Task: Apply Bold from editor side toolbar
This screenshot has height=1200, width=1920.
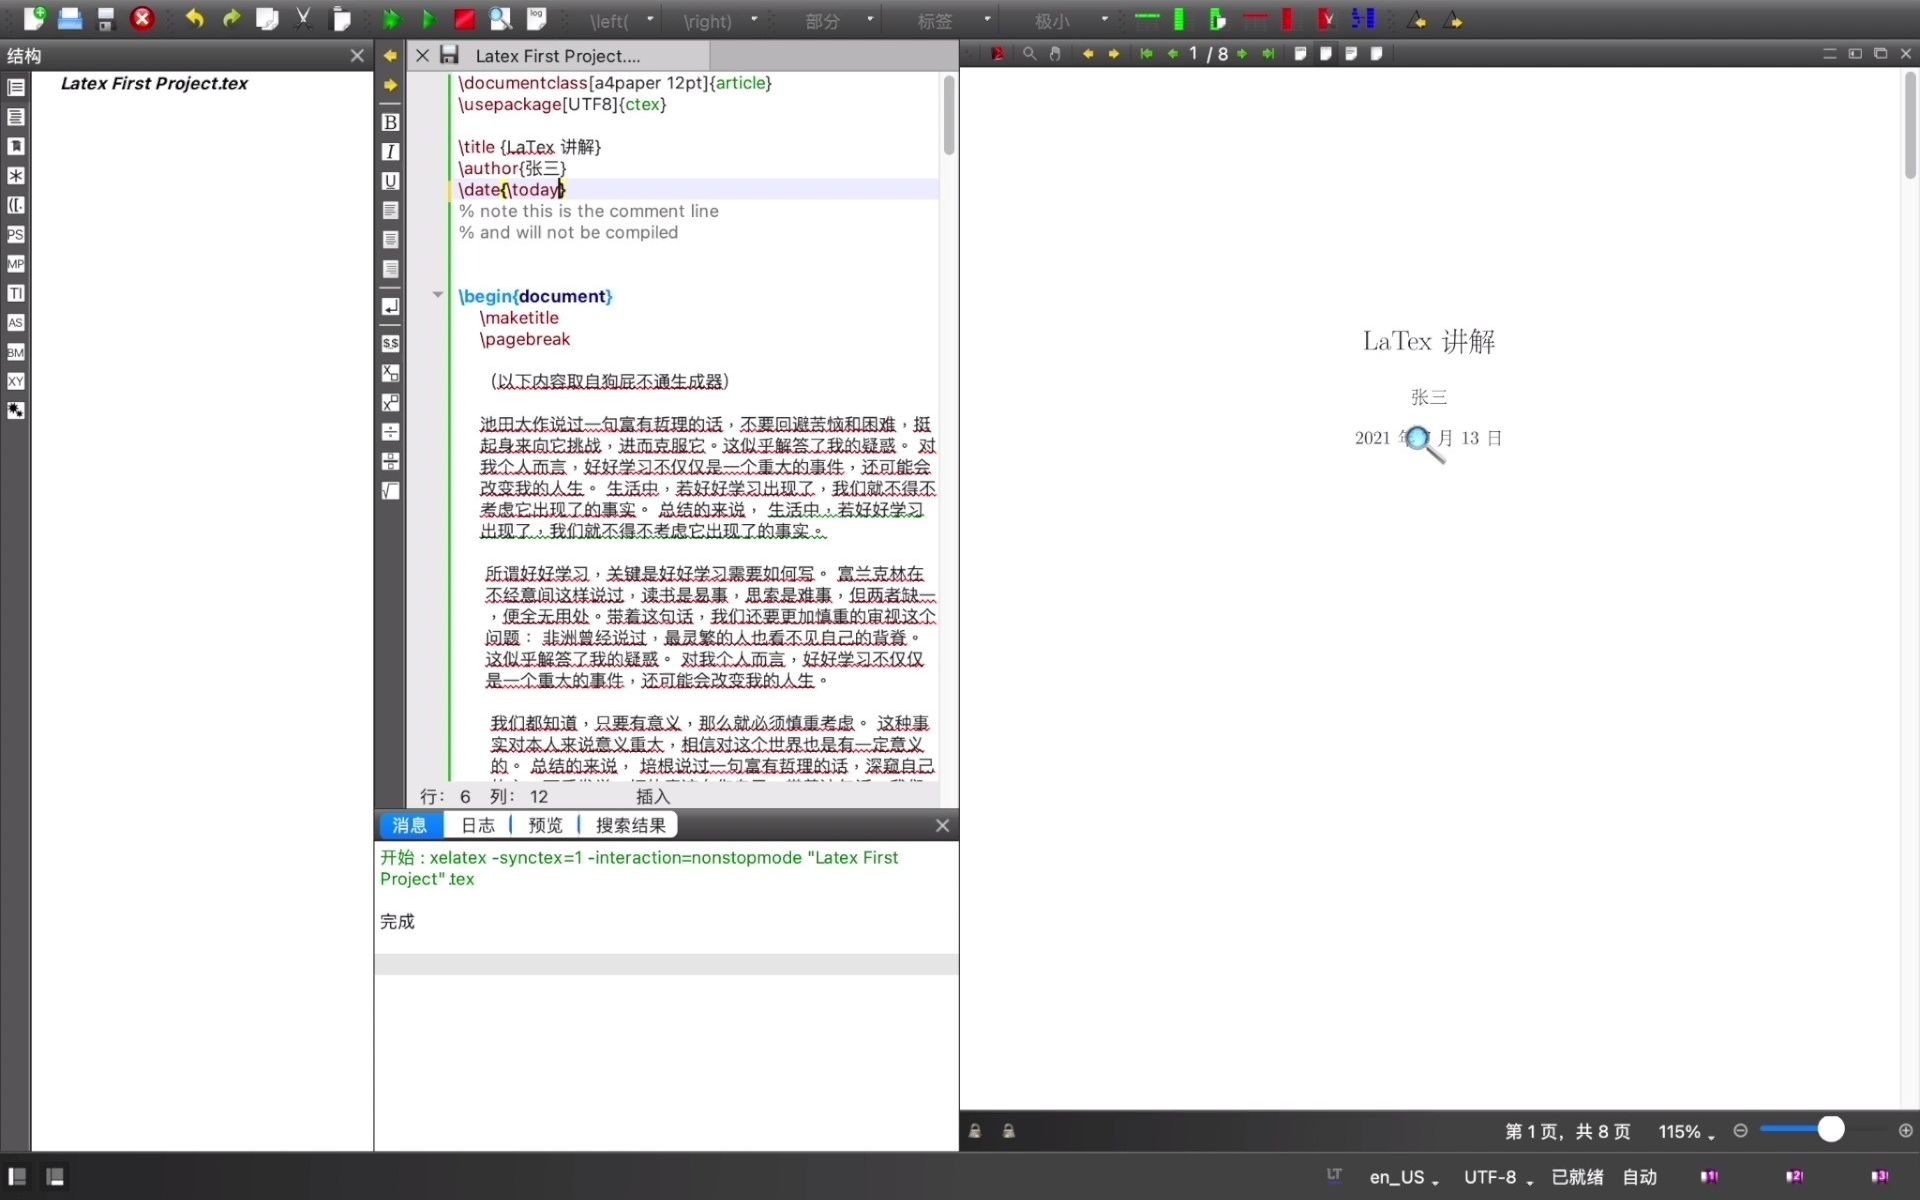Action: click(x=390, y=122)
